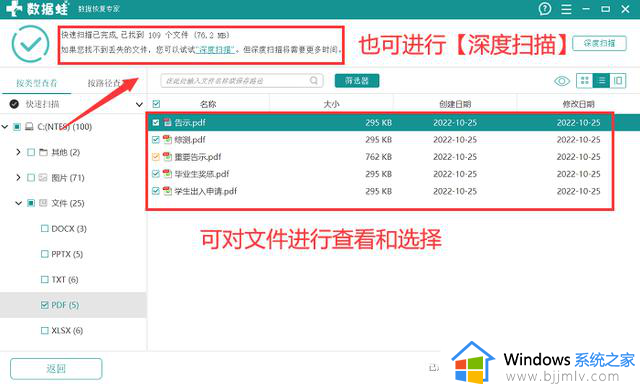Toggle the select-all checkbox in header
The width and height of the screenshot is (640, 390).
click(156, 104)
